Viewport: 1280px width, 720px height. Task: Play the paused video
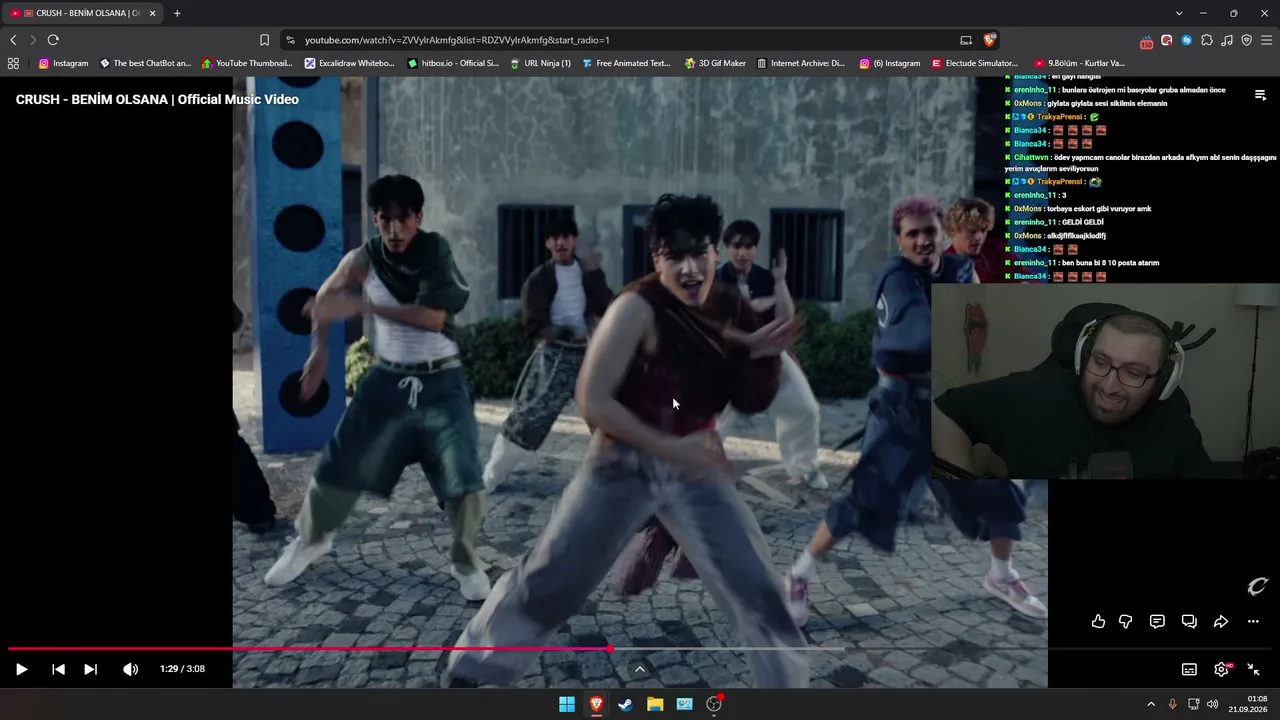coord(21,669)
